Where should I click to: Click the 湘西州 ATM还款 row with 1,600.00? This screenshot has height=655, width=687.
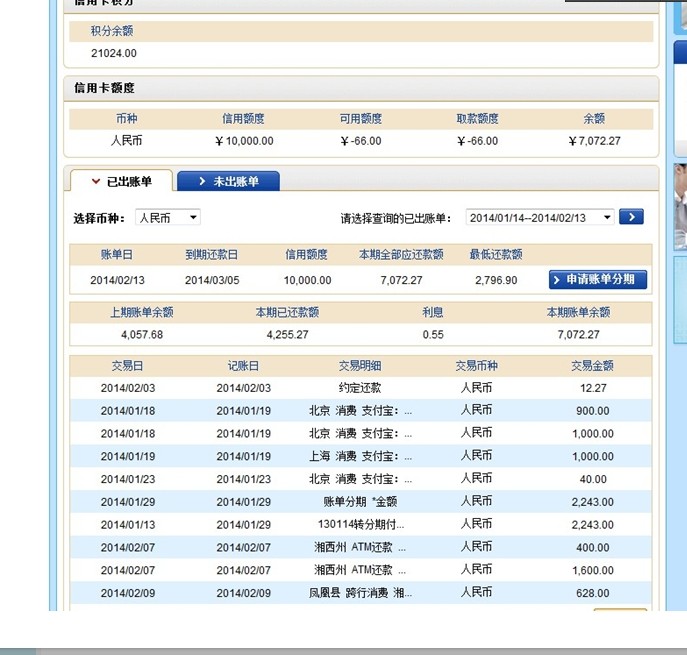360,570
